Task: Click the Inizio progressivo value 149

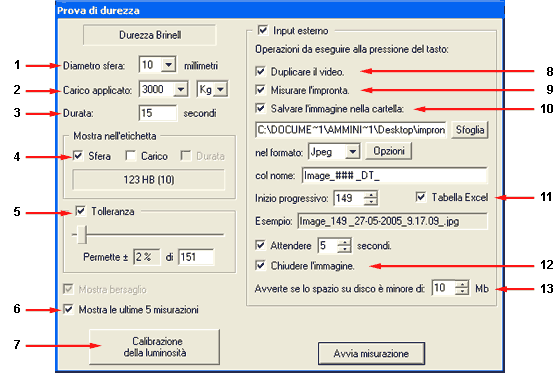Action: coord(349,198)
